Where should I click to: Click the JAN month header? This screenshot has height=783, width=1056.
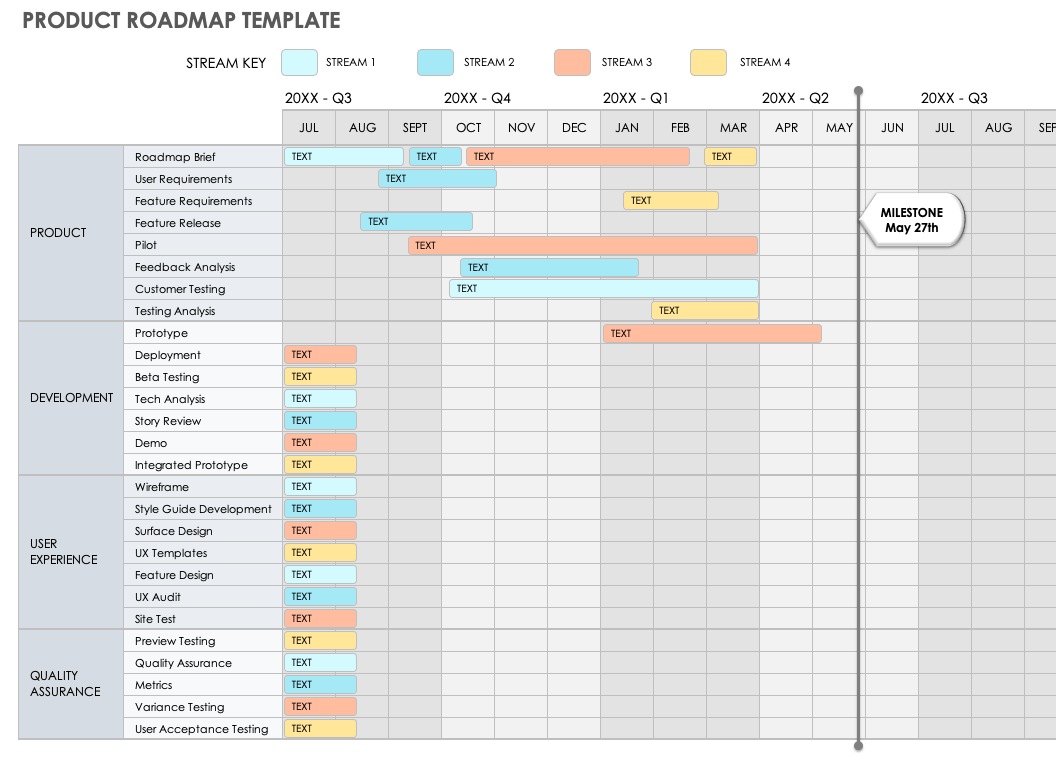[x=626, y=127]
